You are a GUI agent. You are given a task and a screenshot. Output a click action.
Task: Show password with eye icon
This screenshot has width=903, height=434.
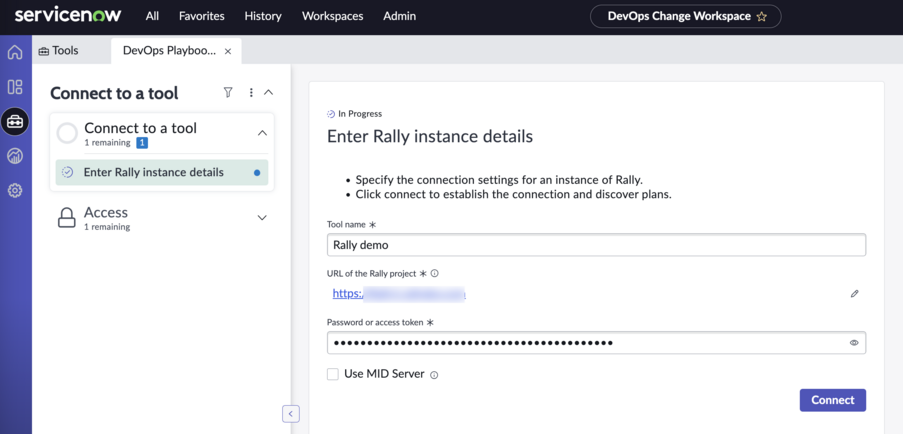click(x=854, y=342)
